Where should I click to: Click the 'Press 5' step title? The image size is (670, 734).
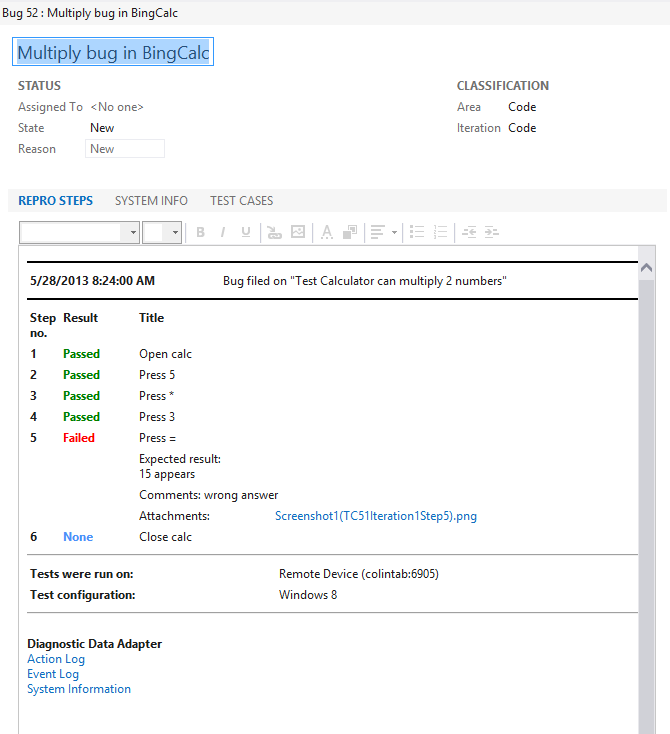pos(157,375)
